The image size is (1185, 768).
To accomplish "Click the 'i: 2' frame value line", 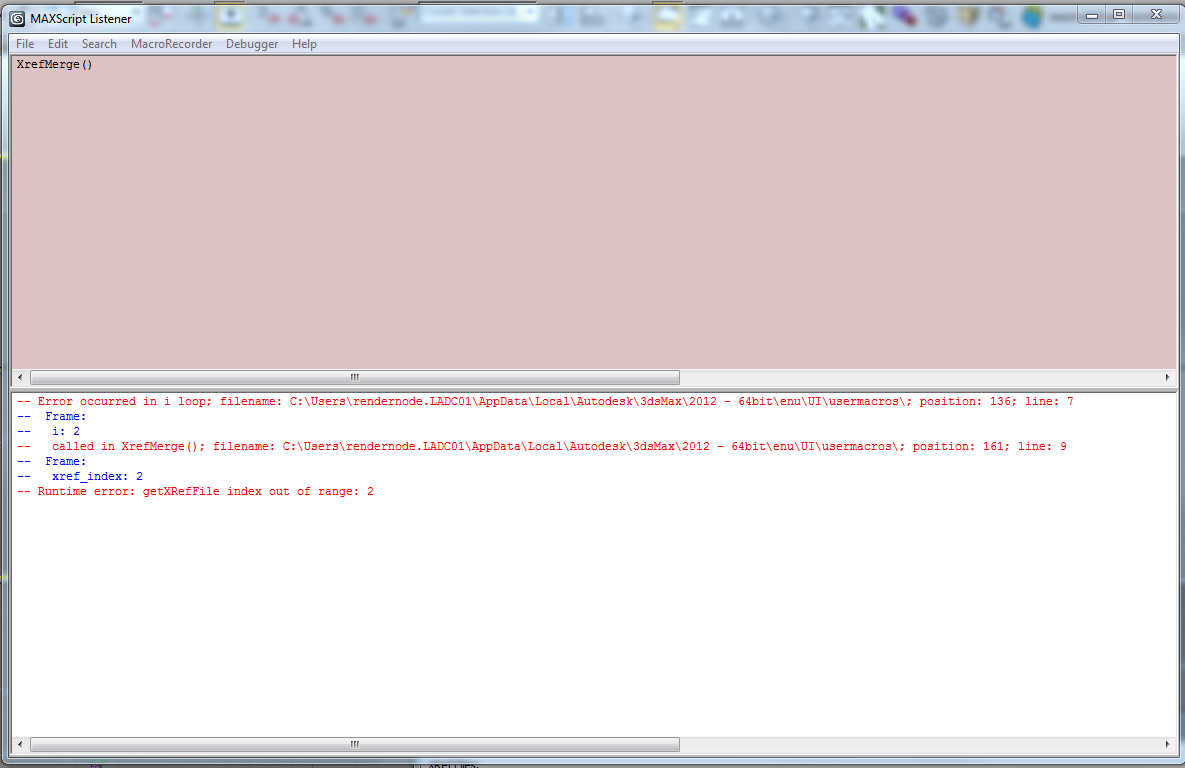I will click(x=48, y=432).
